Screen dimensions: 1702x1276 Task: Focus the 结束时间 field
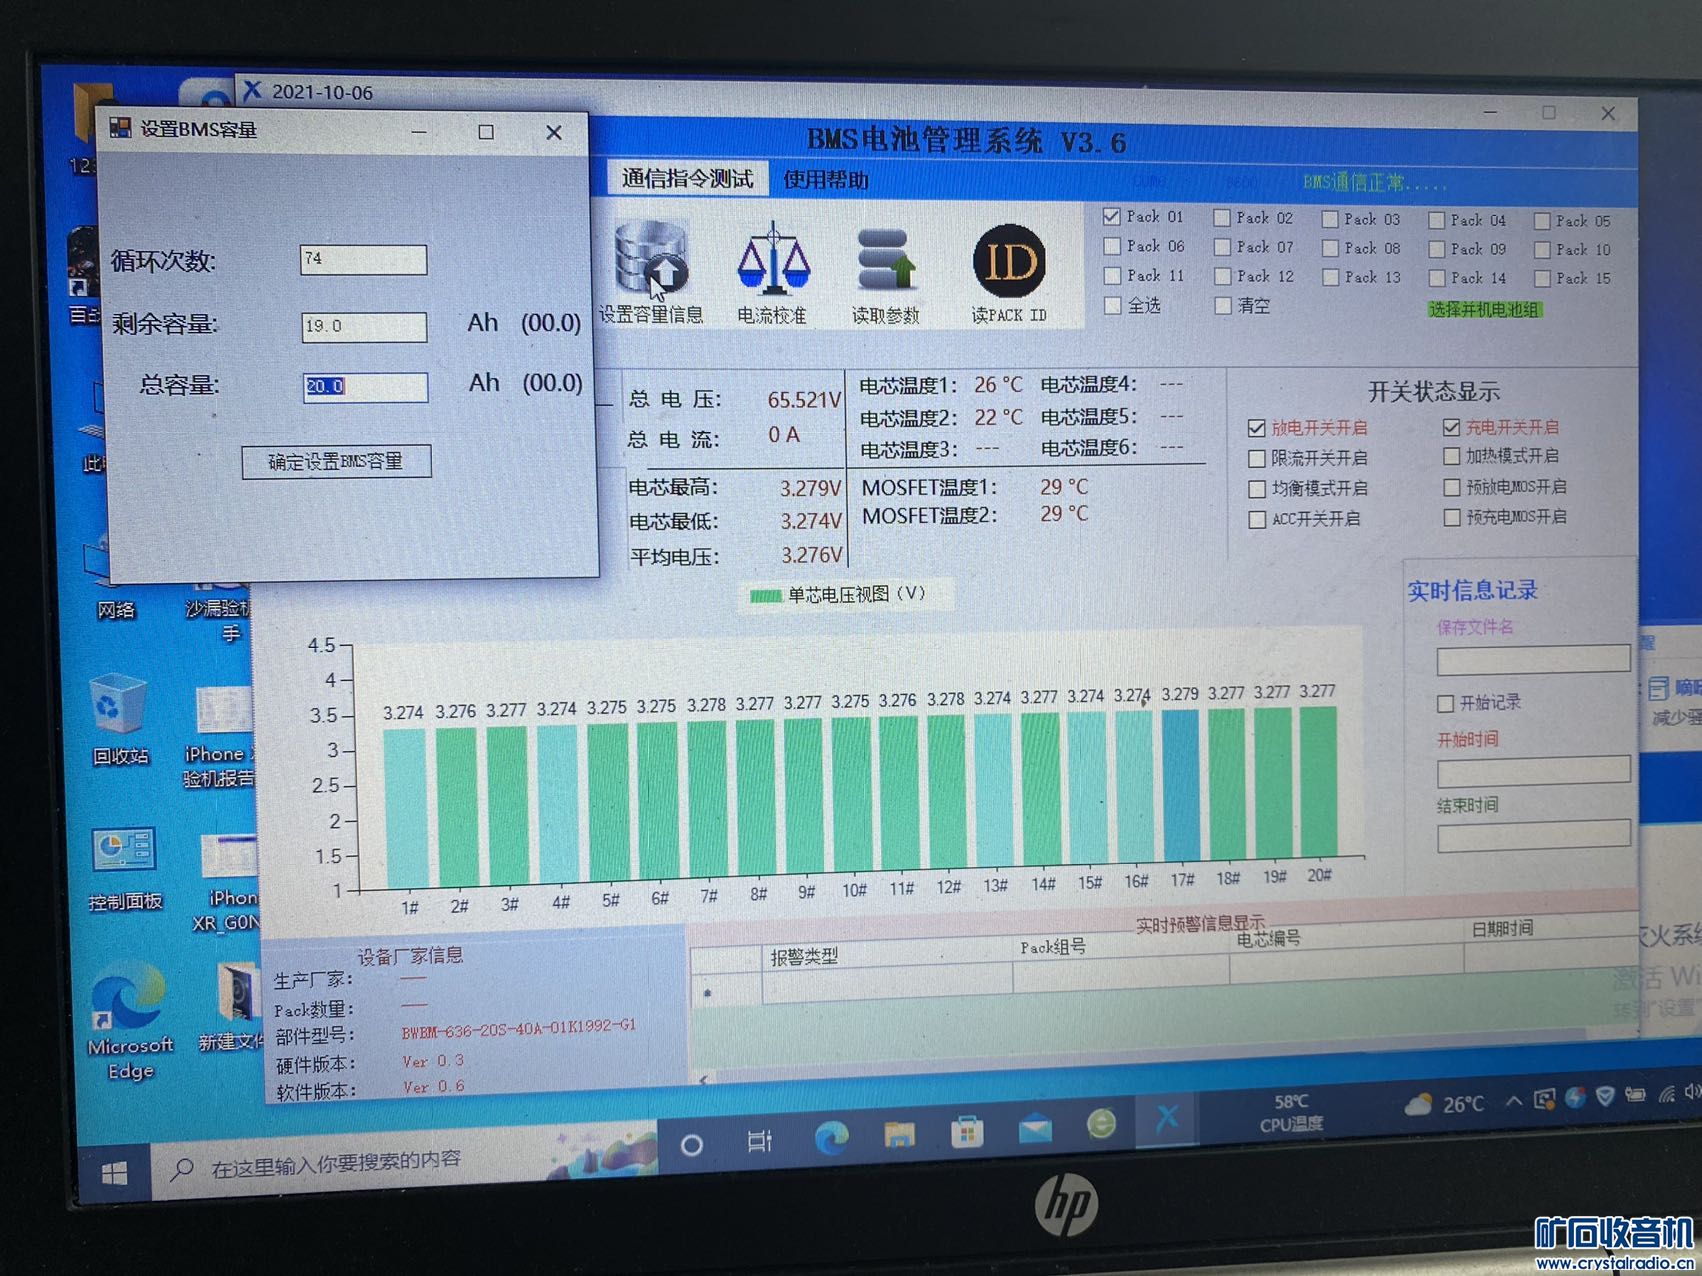[1534, 836]
